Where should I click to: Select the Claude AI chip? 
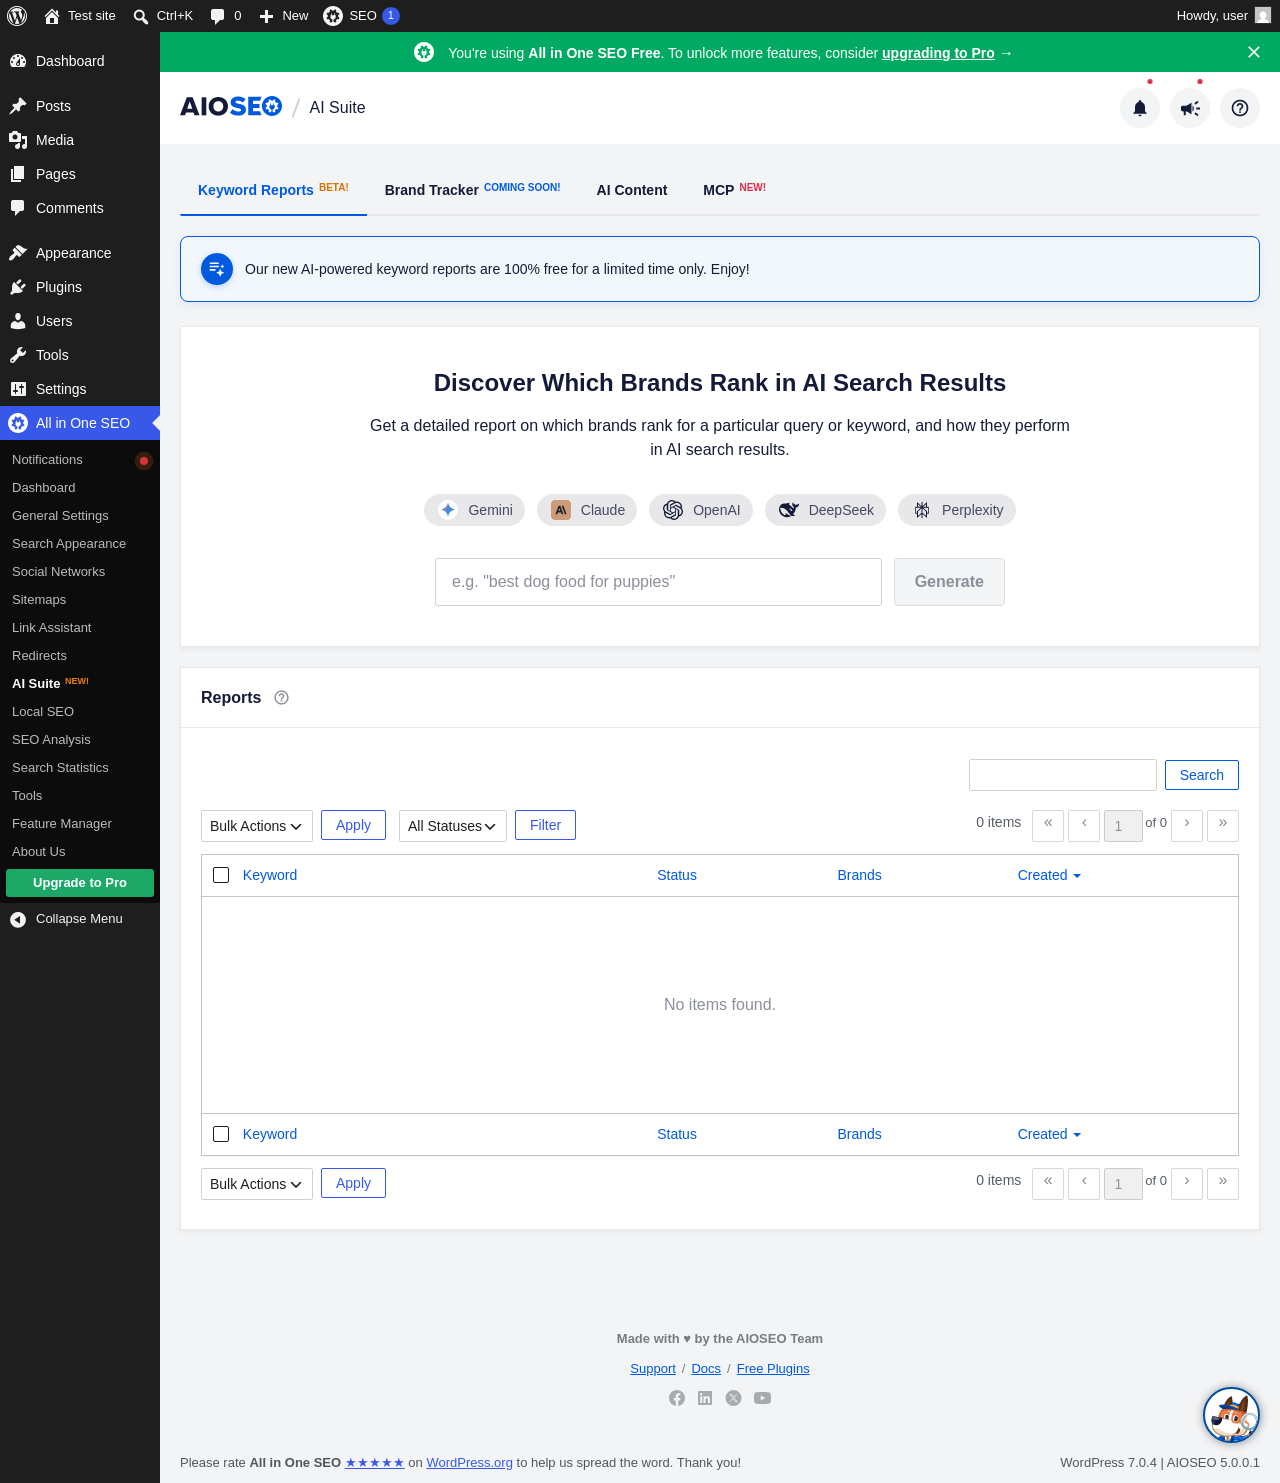click(587, 510)
